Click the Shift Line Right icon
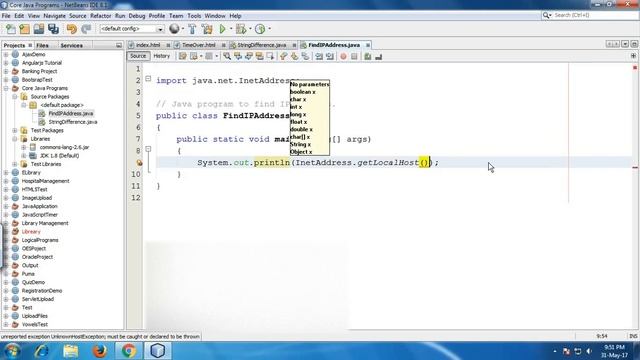Screen dimensions: 640x360 pos(330,56)
